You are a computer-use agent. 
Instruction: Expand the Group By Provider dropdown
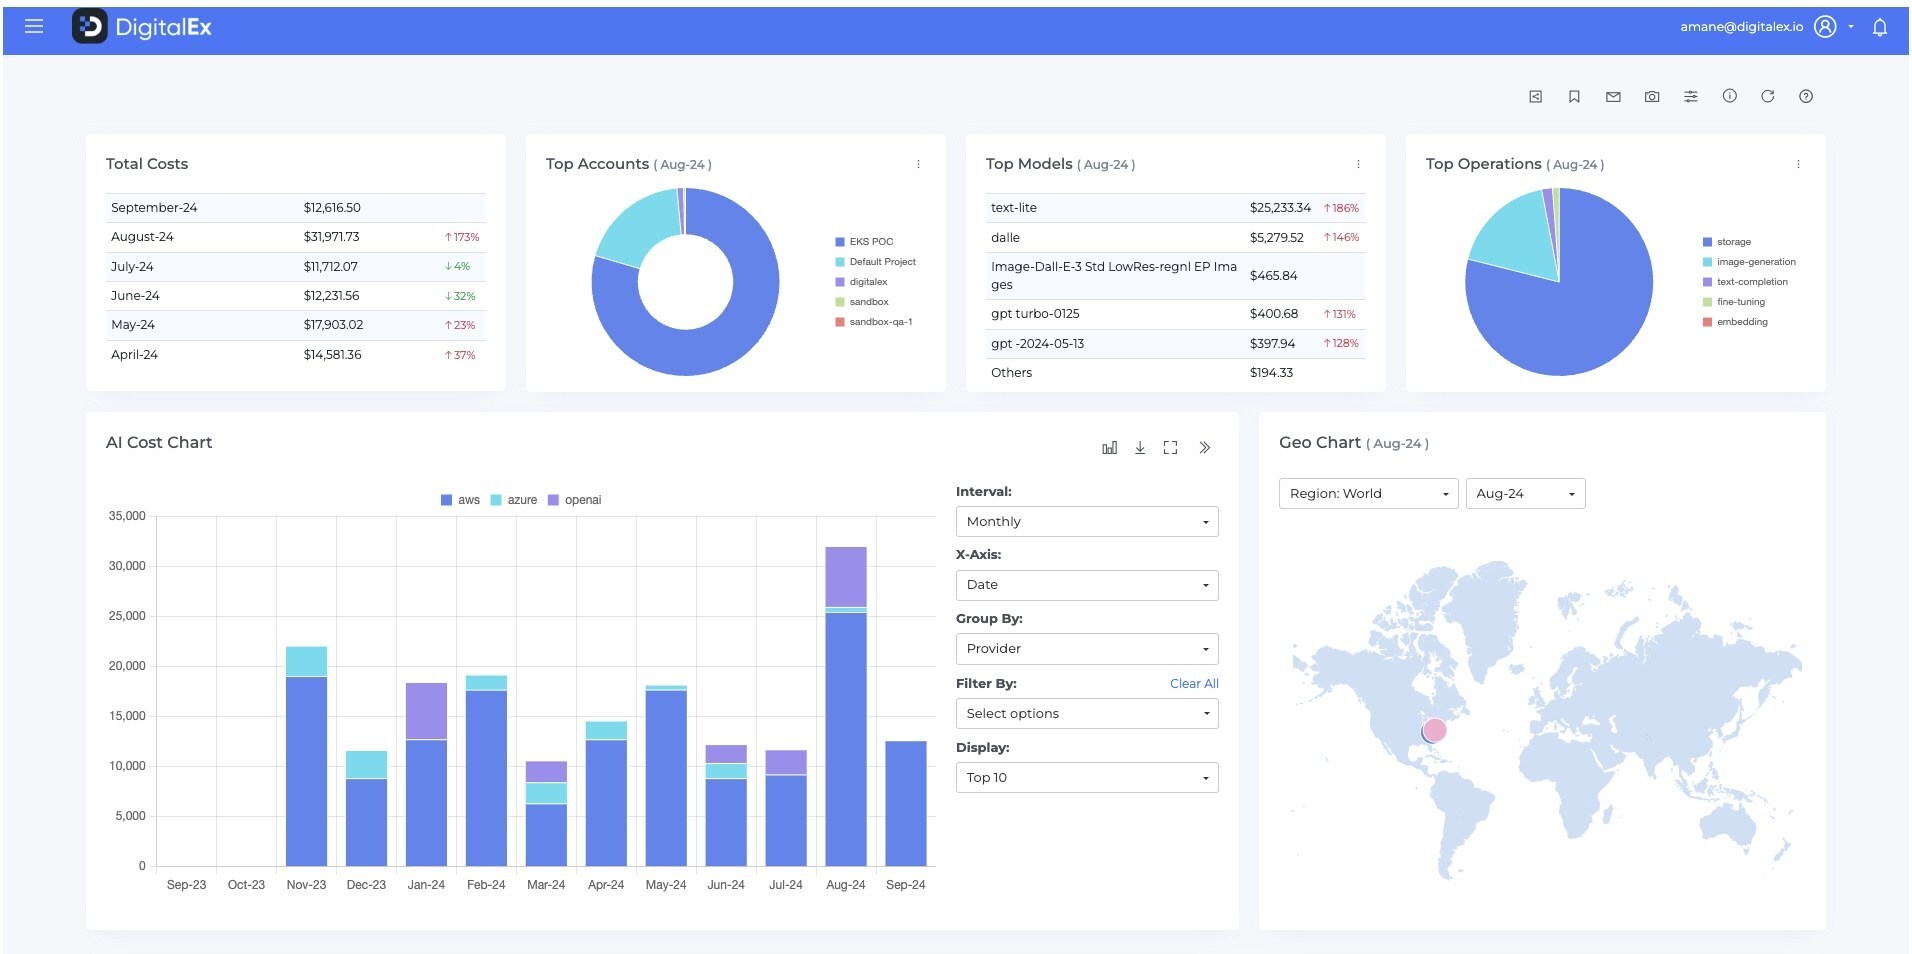pyautogui.click(x=1086, y=649)
